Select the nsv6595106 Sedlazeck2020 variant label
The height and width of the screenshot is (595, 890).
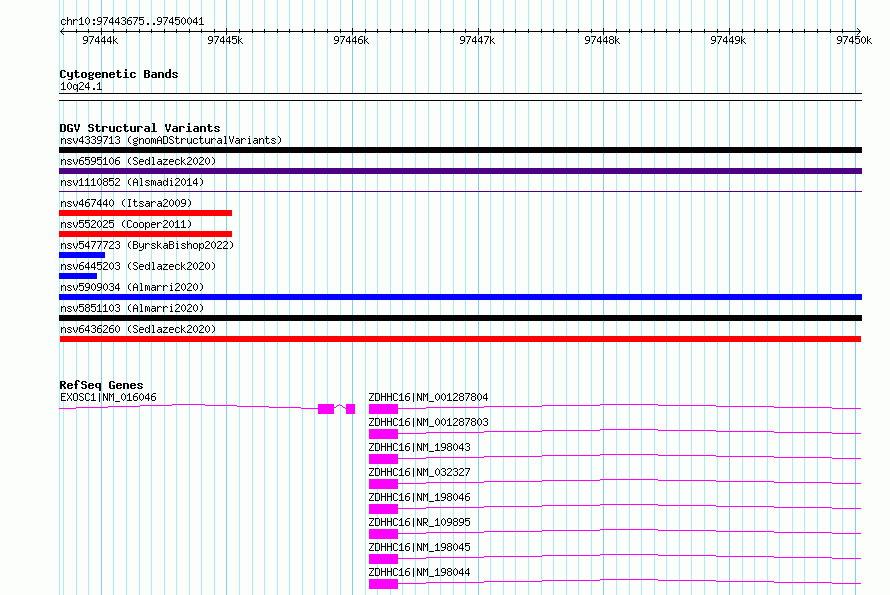coord(138,161)
